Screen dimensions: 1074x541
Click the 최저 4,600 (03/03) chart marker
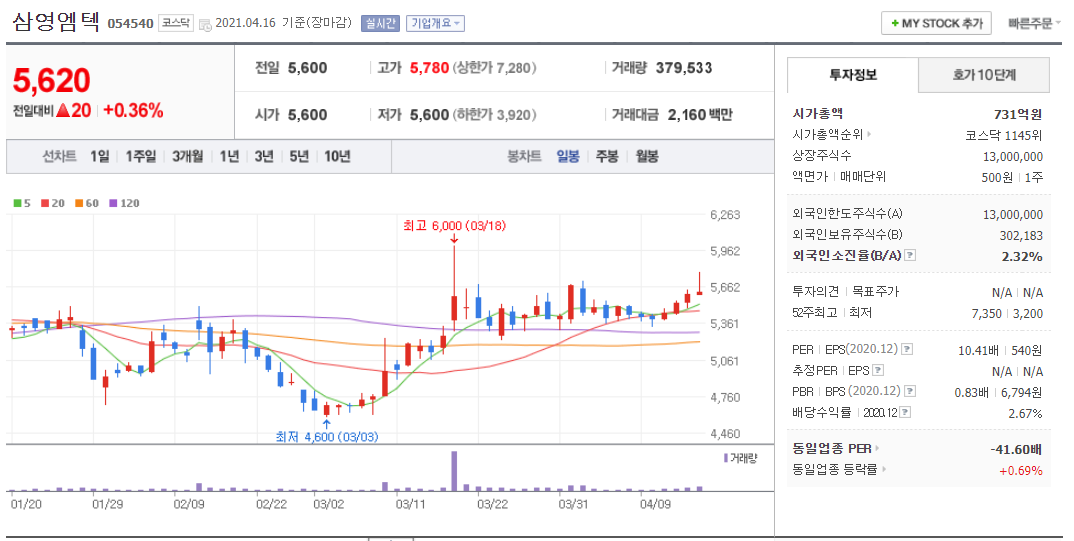point(327,436)
